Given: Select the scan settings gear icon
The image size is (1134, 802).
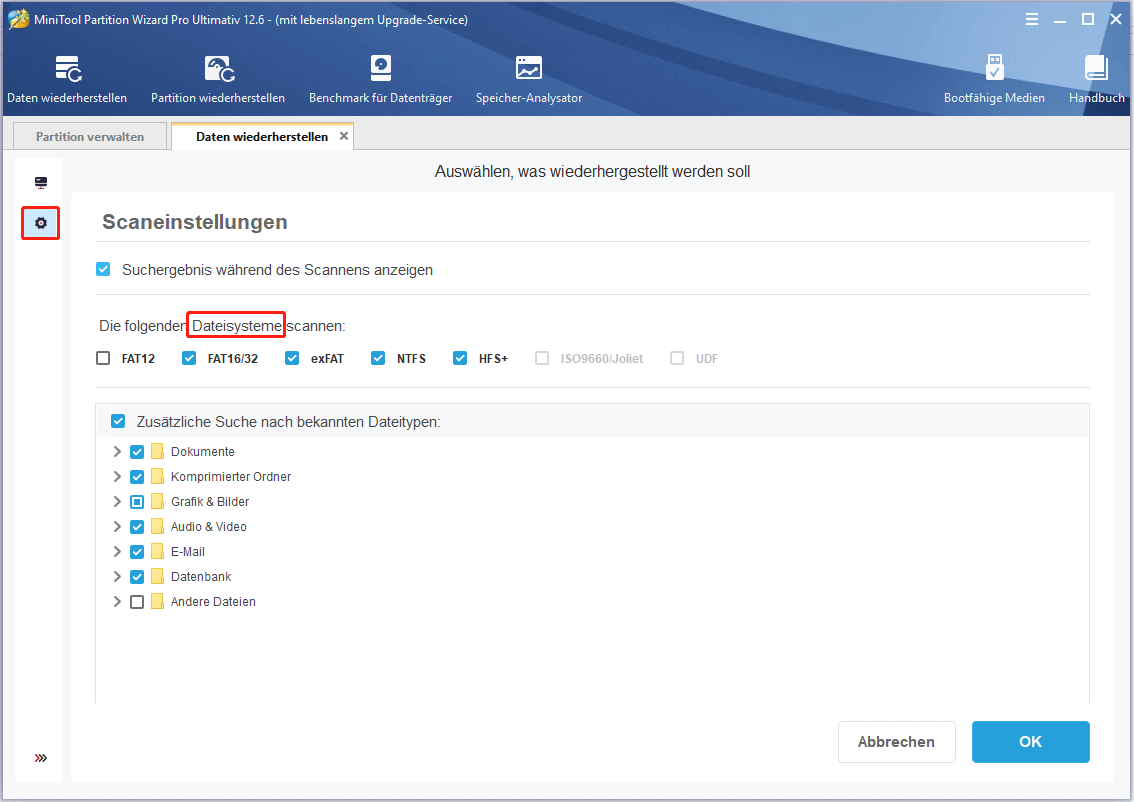Looking at the screenshot, I should coord(41,223).
